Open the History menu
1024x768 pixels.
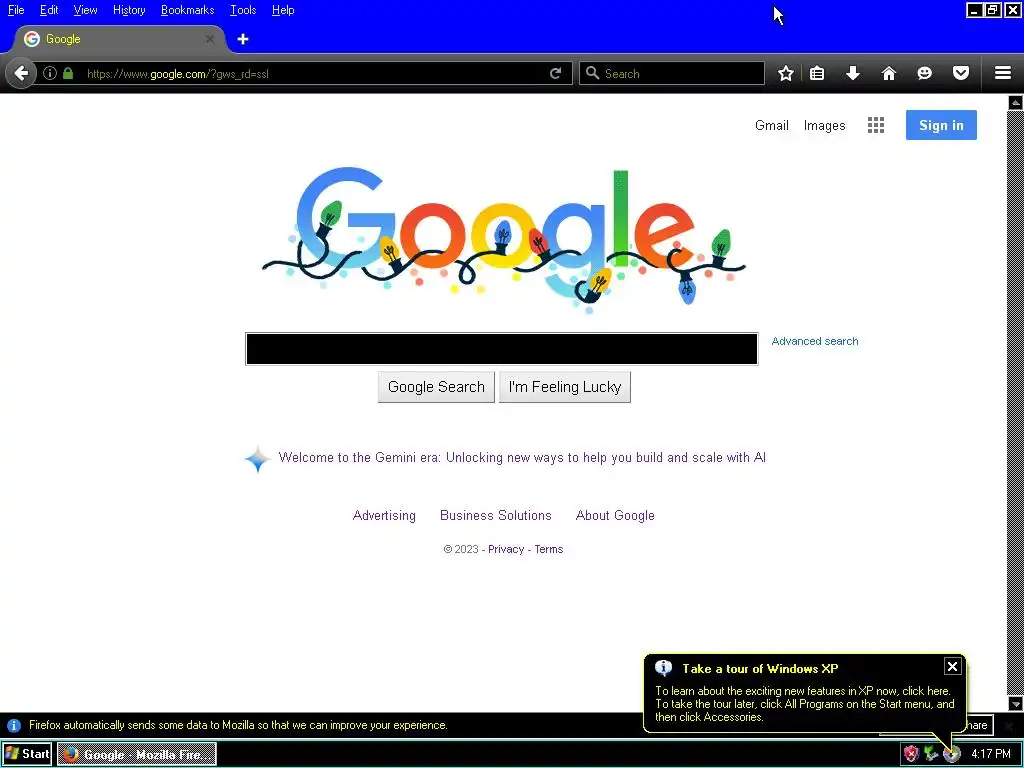pos(129,10)
